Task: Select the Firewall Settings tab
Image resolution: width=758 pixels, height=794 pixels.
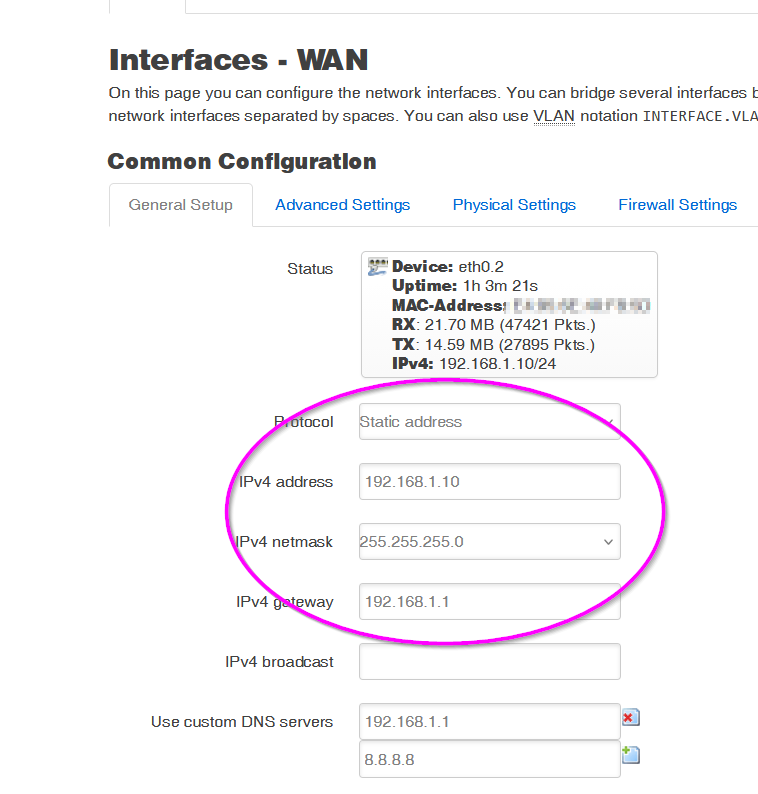Action: 677,205
